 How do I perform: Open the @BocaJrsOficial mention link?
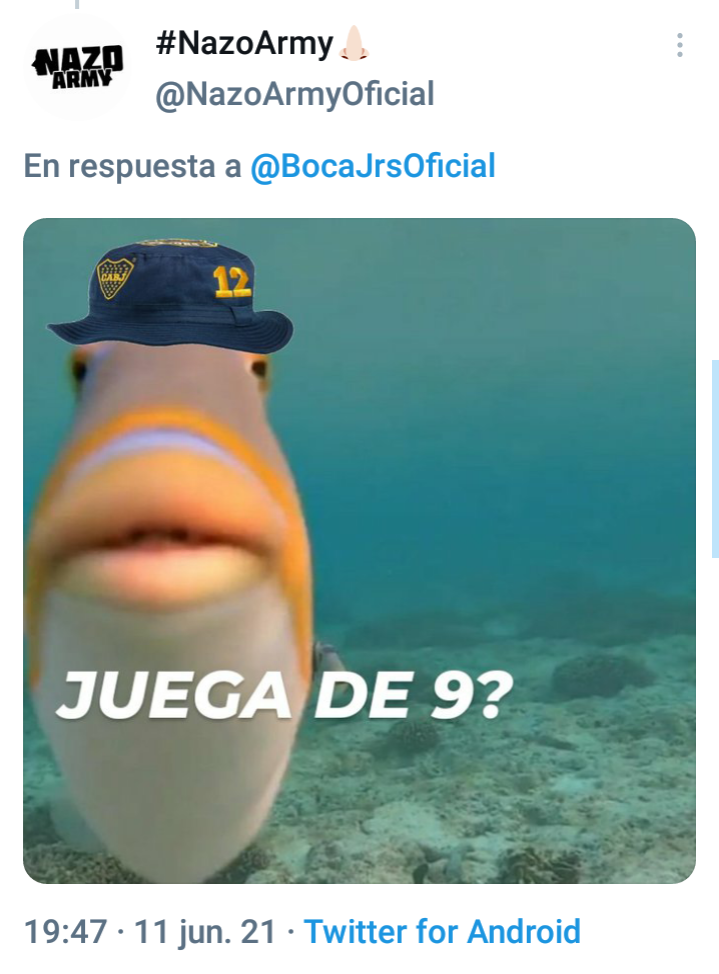coord(373,166)
